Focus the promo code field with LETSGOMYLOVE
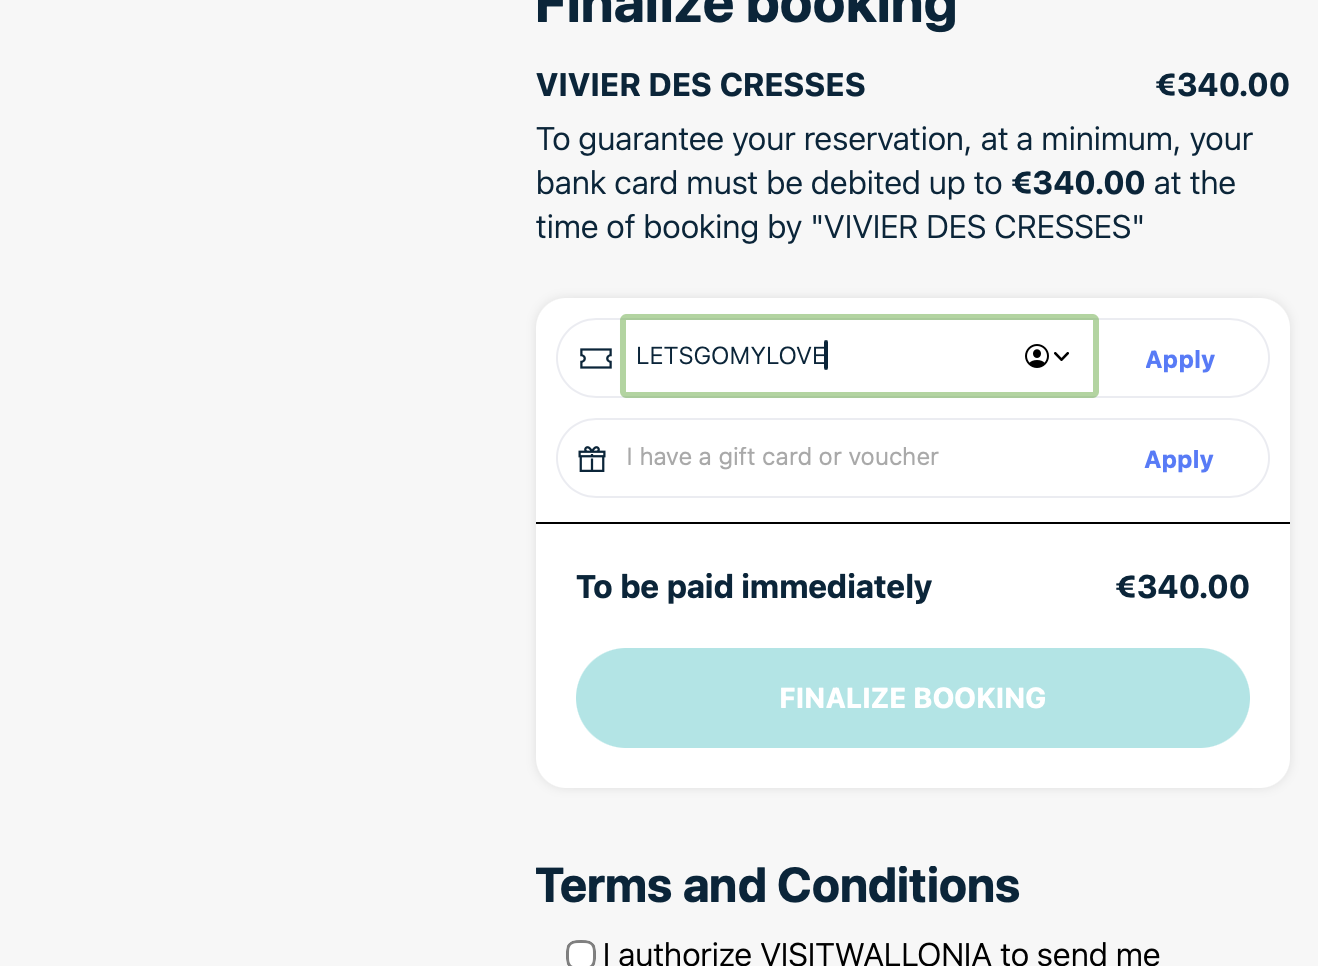This screenshot has width=1318, height=966. 820,356
